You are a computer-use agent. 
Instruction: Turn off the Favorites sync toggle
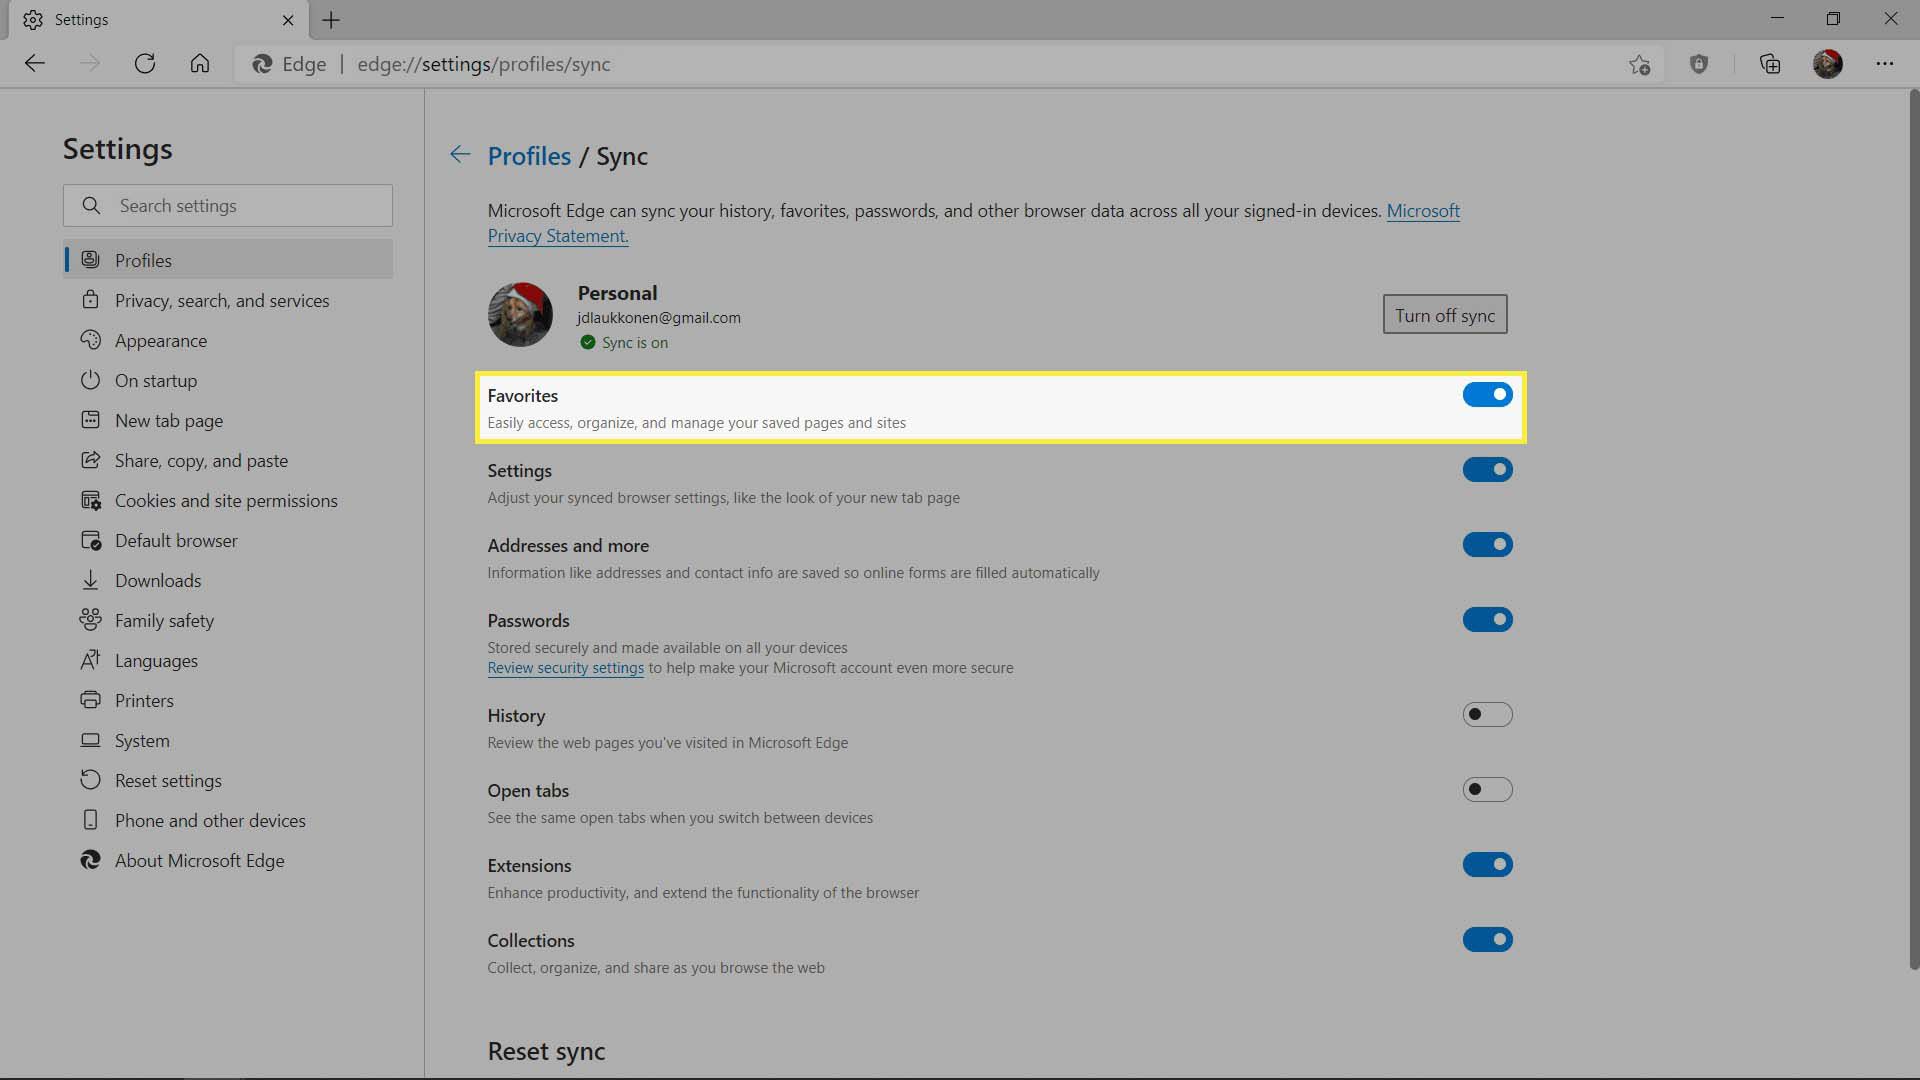point(1487,394)
